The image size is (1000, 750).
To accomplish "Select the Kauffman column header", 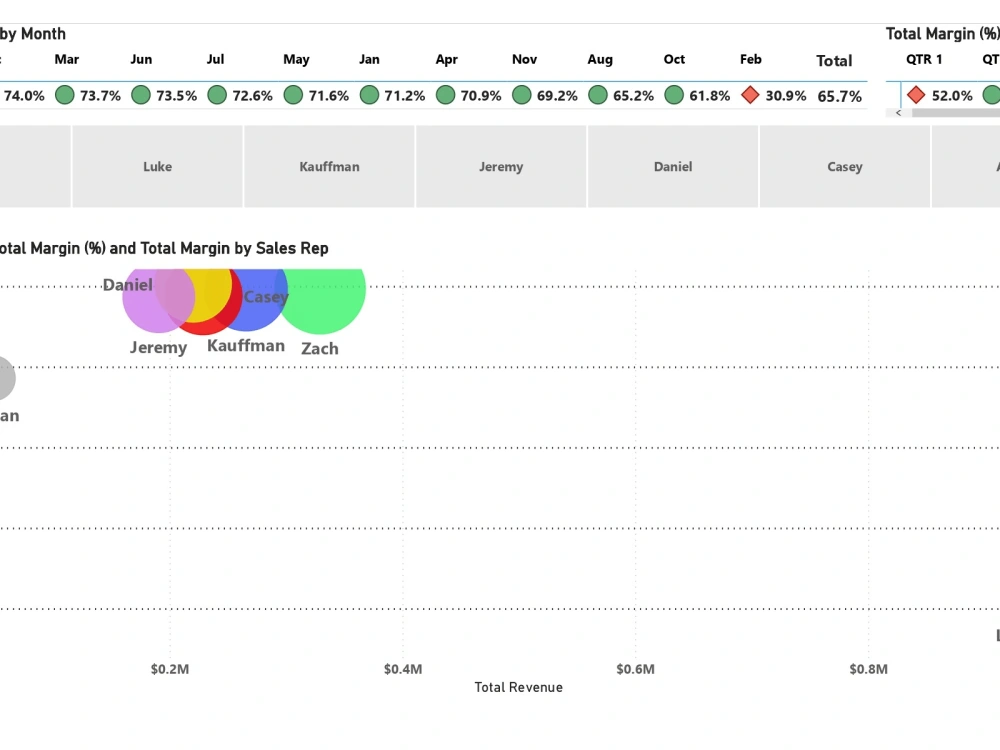I will [x=329, y=167].
